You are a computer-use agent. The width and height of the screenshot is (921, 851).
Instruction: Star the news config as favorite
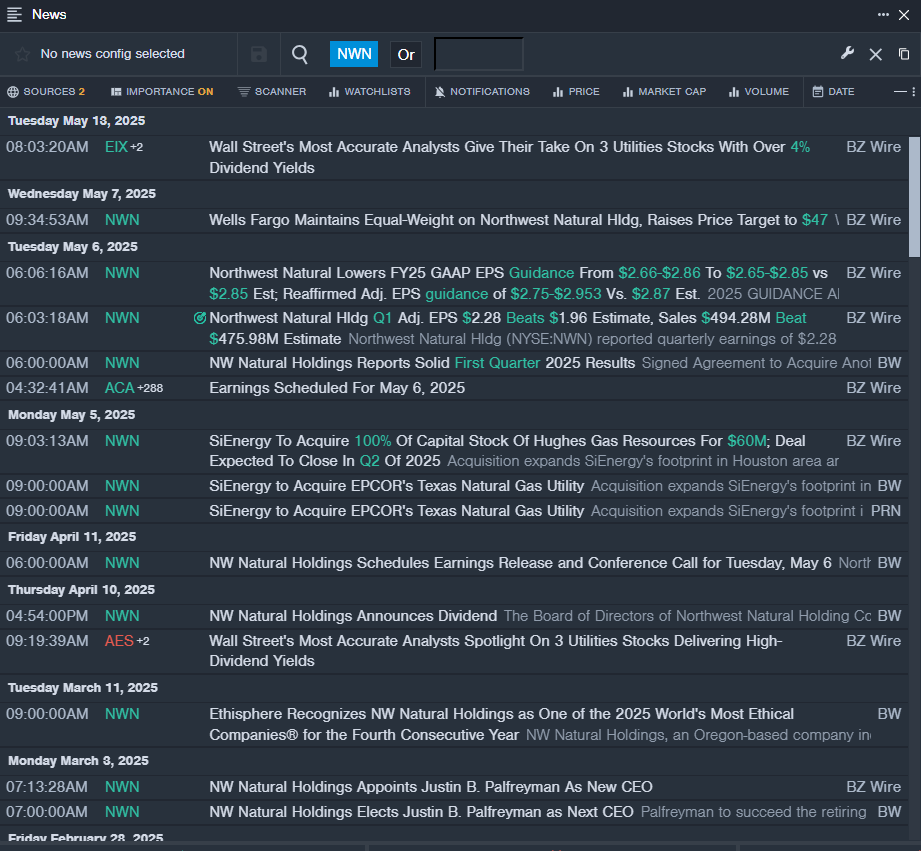coord(22,54)
